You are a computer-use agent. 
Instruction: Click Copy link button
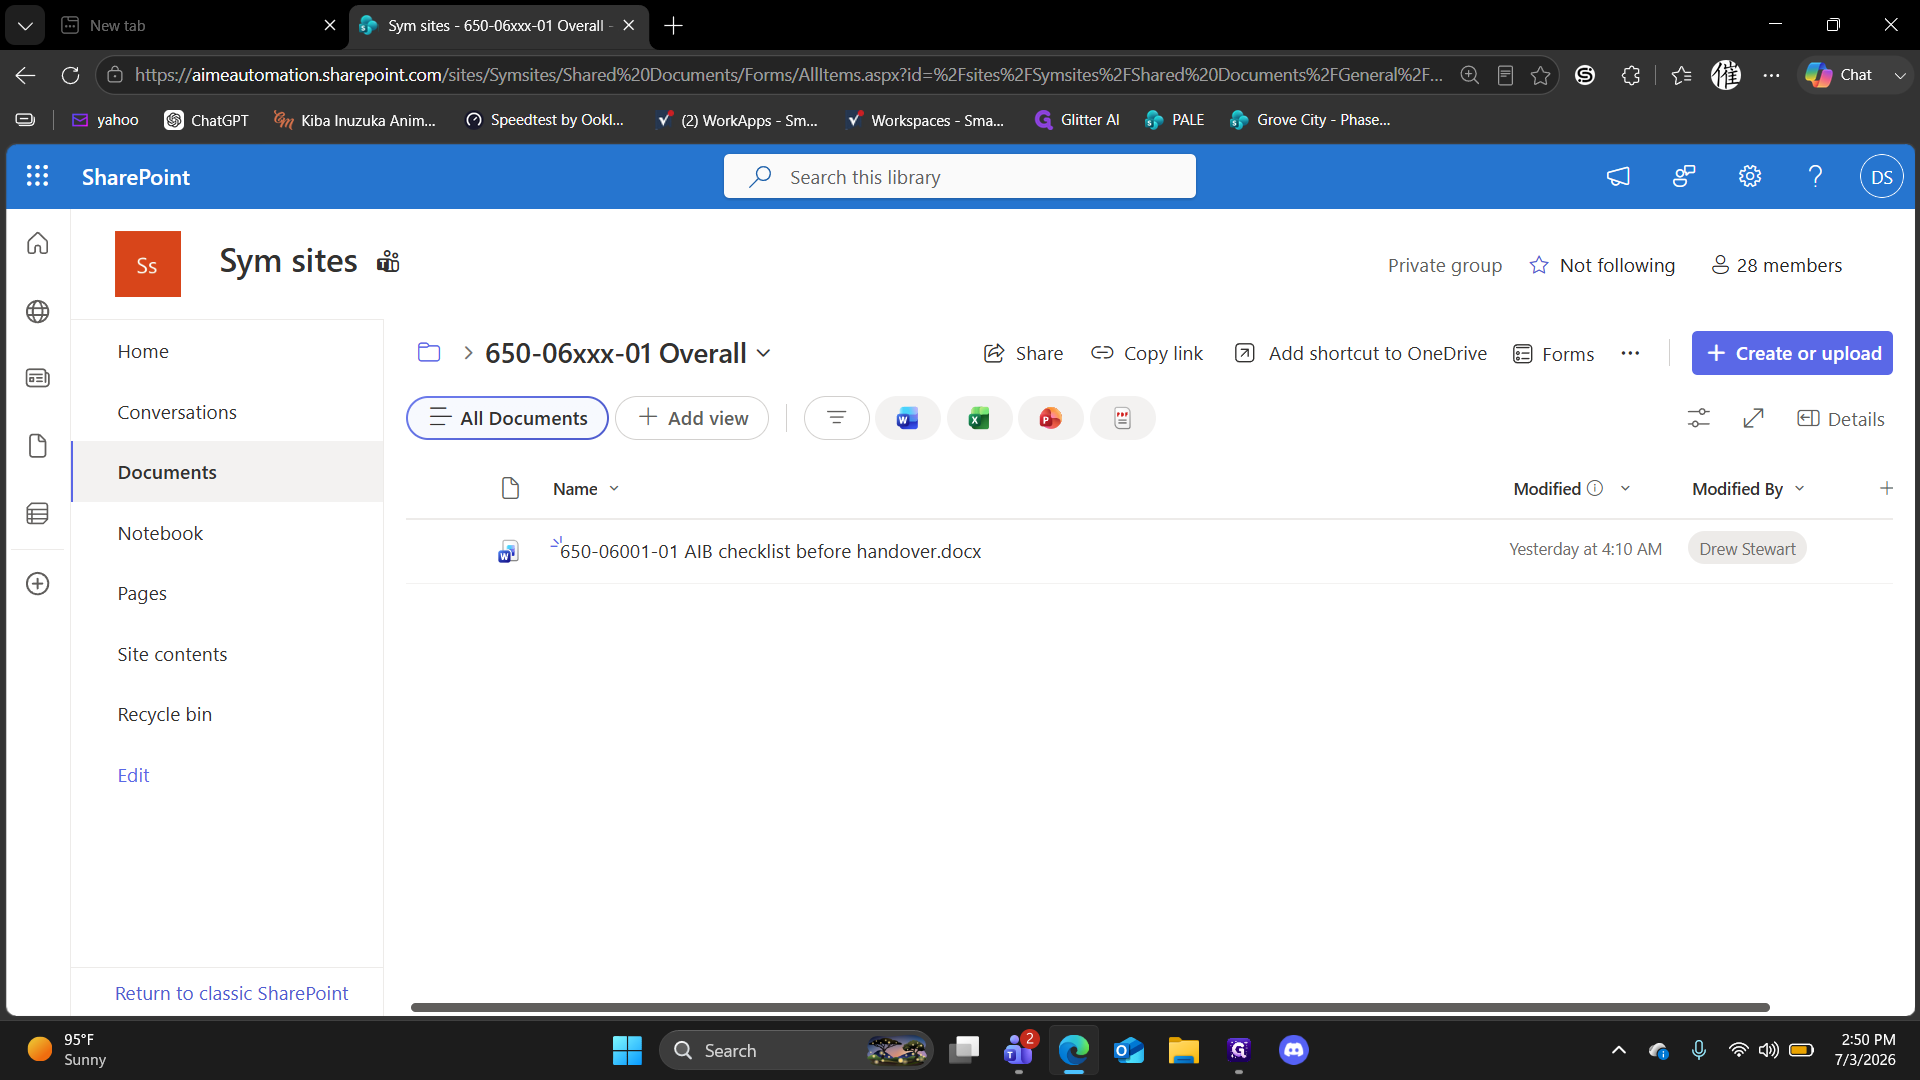point(1146,353)
